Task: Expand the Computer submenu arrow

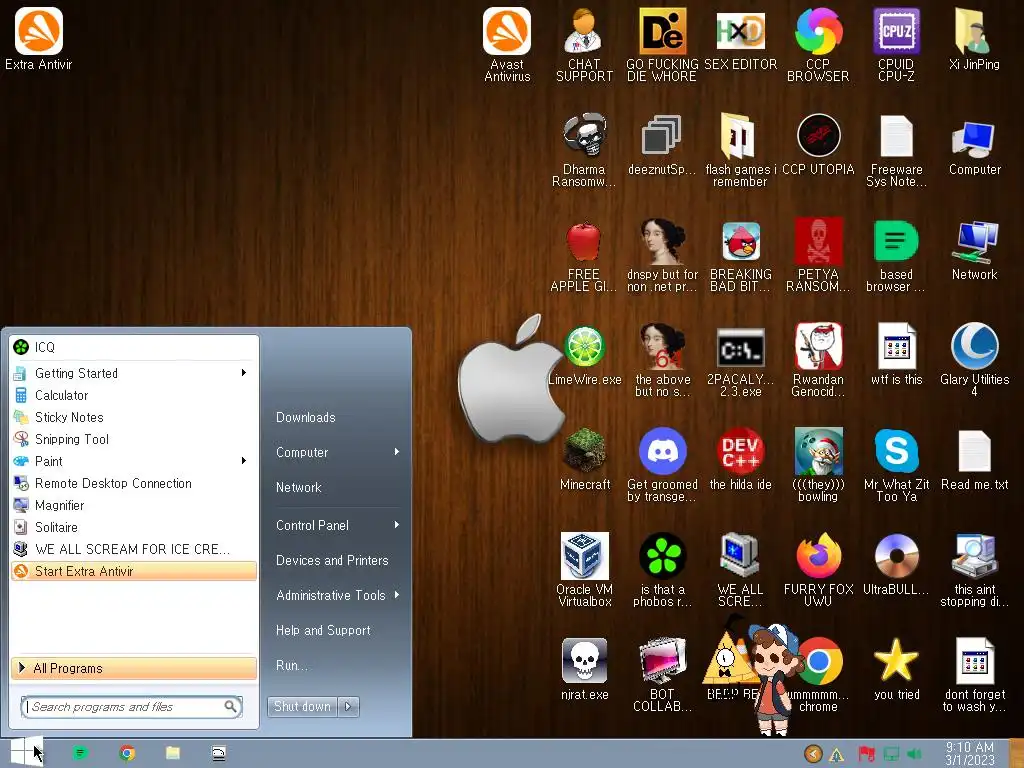Action: coord(396,452)
